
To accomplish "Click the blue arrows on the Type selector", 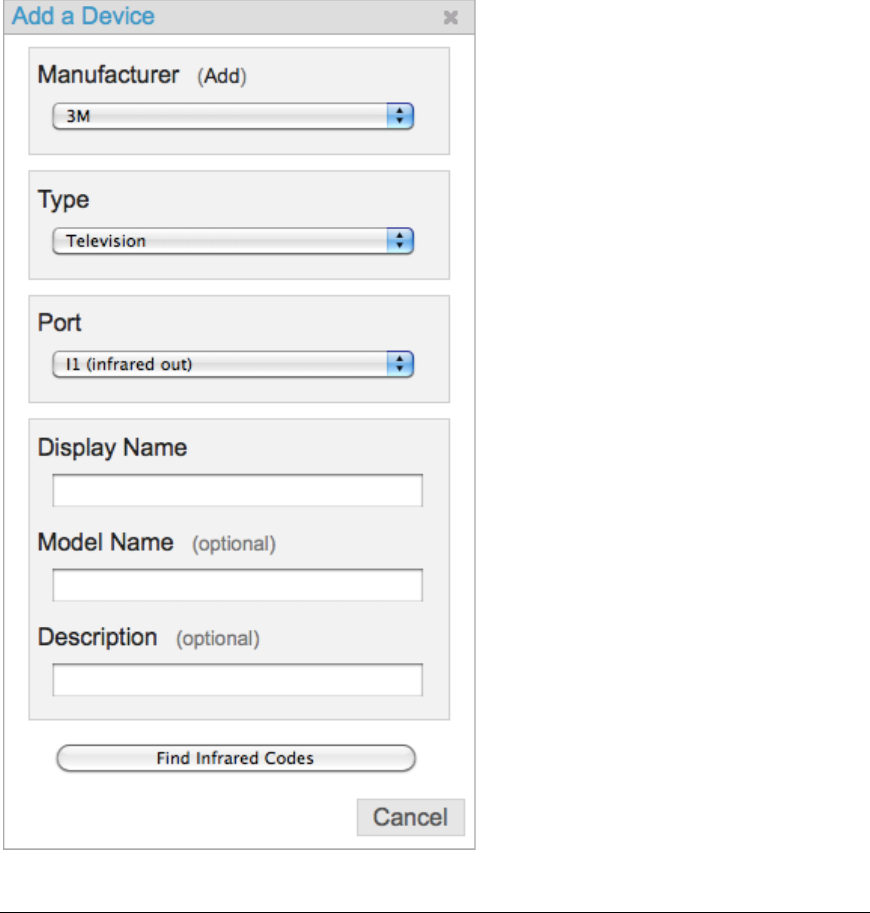I will click(x=400, y=240).
